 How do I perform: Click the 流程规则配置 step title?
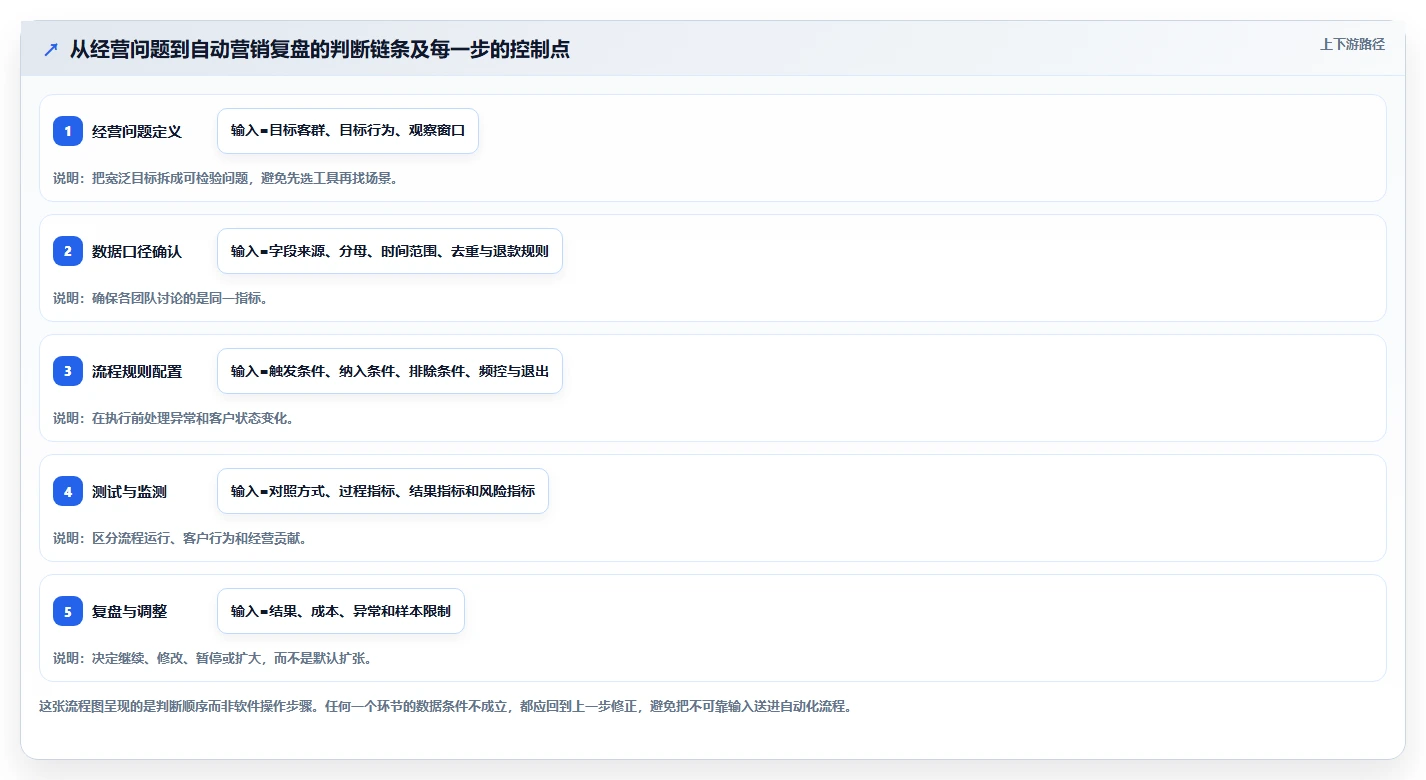click(x=137, y=371)
